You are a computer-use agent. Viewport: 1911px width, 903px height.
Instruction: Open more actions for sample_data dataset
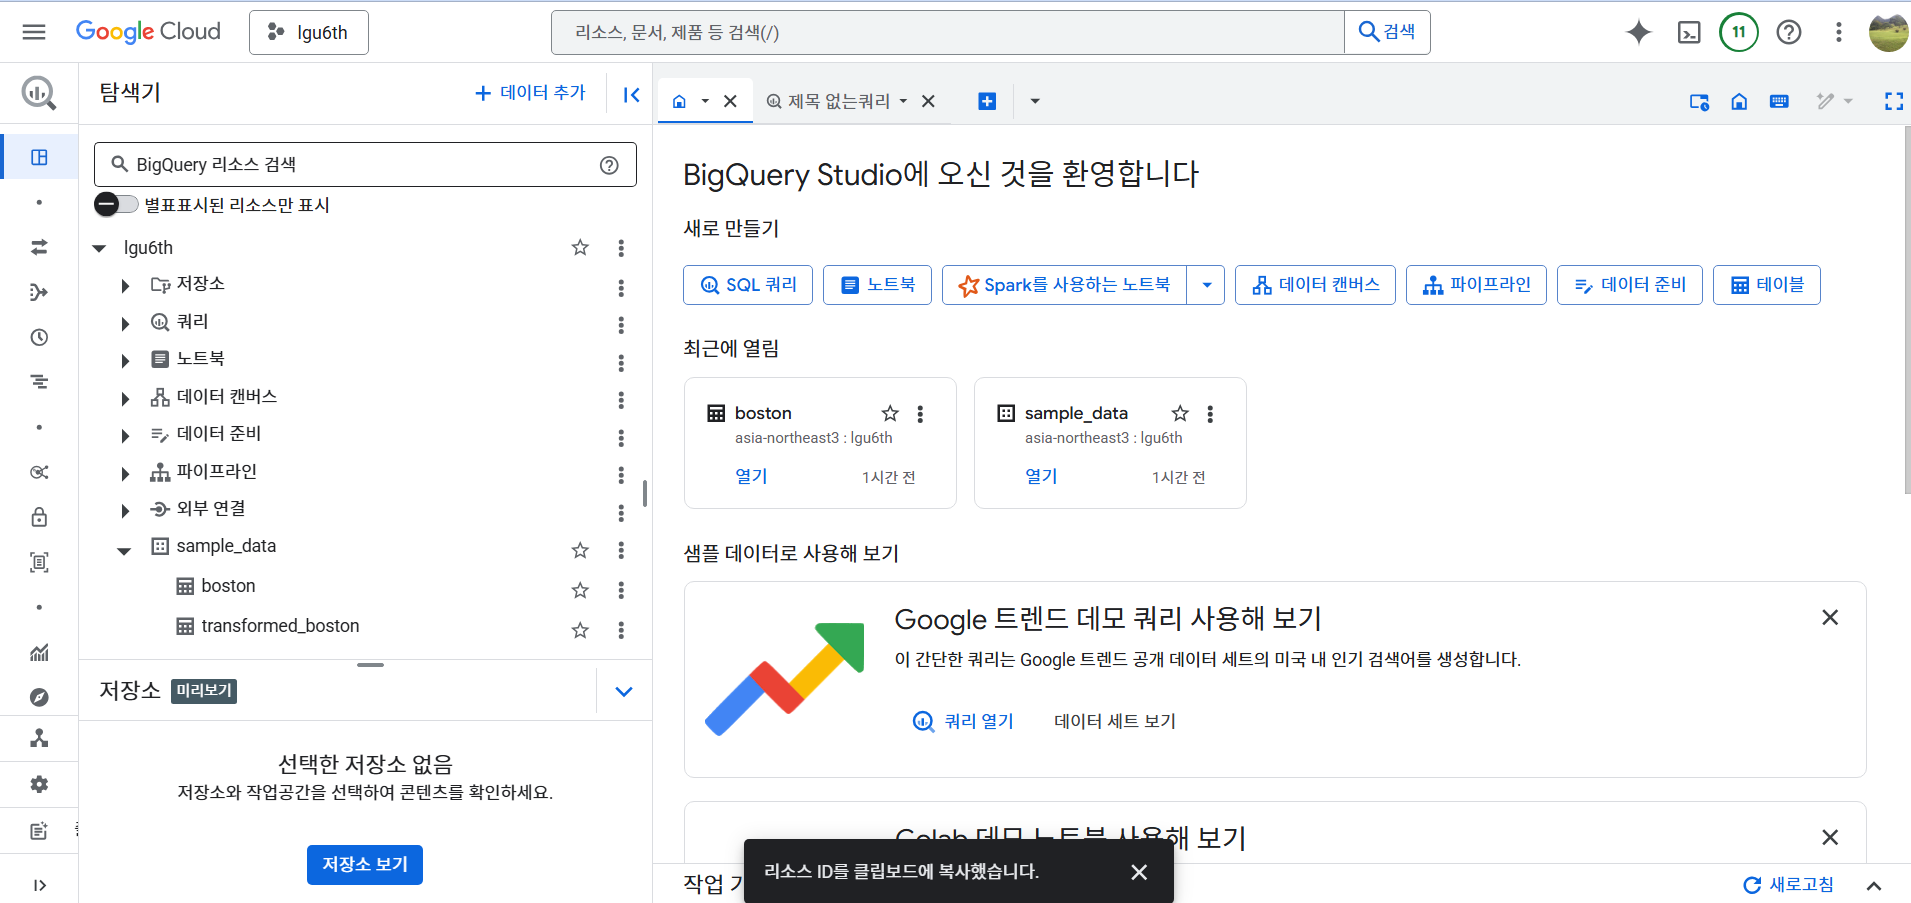coord(621,550)
